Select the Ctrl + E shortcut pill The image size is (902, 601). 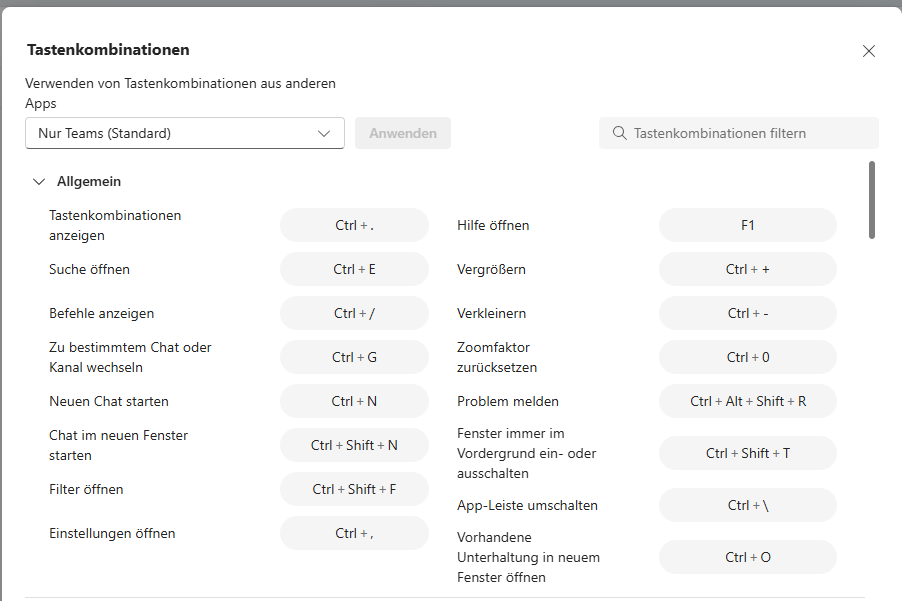tap(354, 269)
